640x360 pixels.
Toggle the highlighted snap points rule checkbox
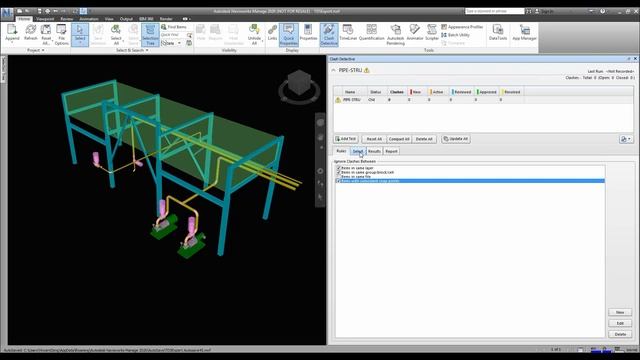pyautogui.click(x=338, y=181)
